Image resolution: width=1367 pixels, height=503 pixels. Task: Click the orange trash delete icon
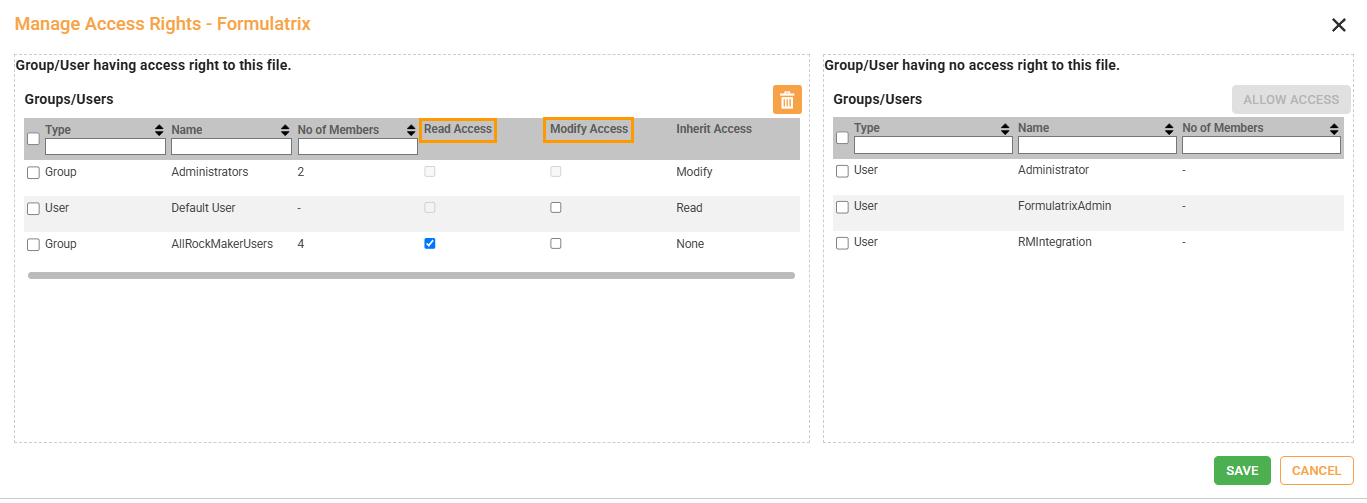pos(787,100)
